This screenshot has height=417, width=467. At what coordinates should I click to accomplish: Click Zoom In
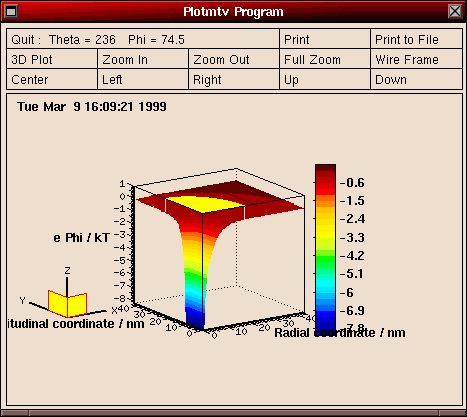[143, 59]
